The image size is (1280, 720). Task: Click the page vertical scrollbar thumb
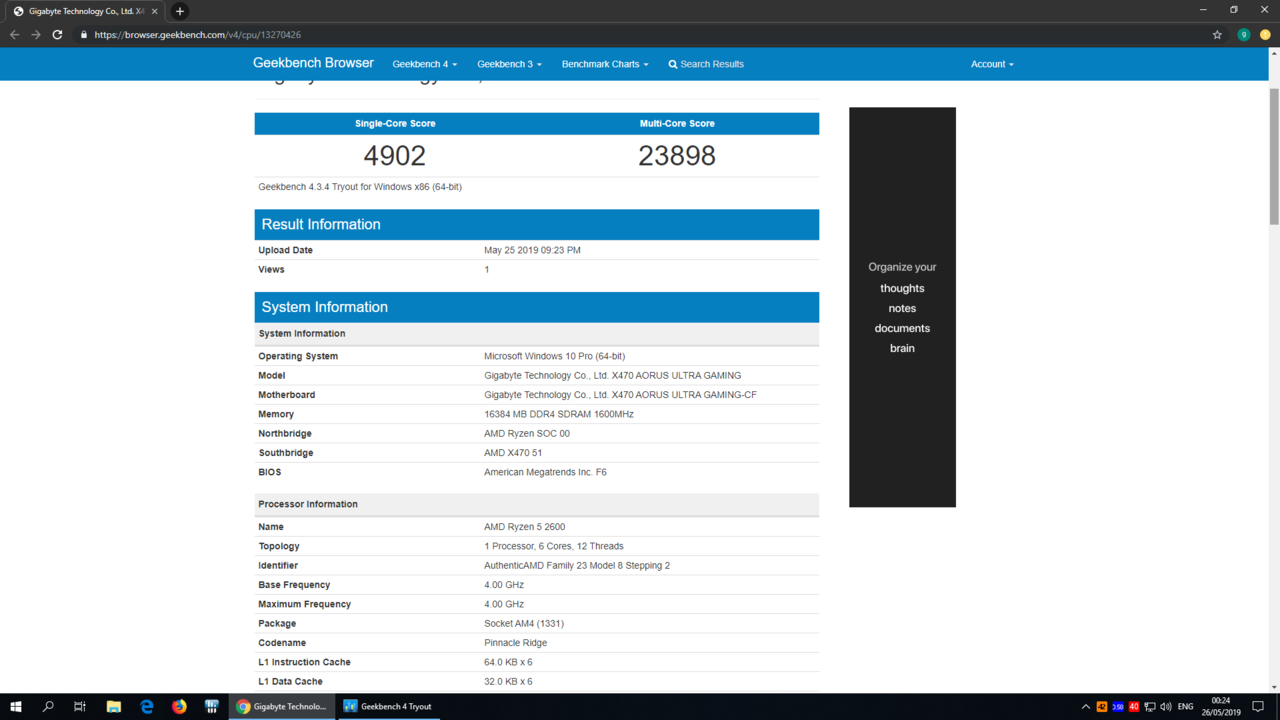click(1274, 156)
